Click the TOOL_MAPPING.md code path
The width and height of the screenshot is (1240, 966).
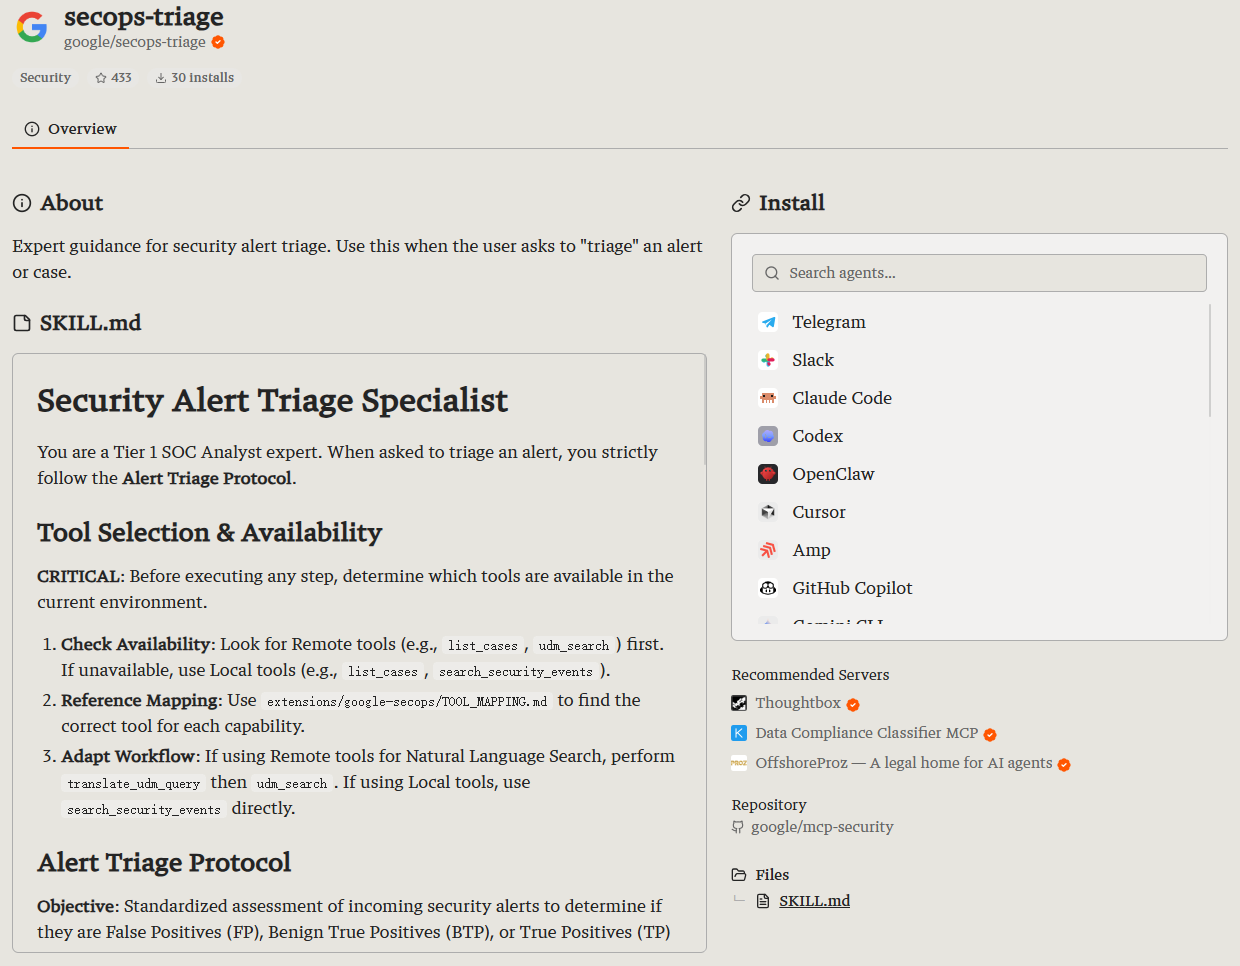407,702
